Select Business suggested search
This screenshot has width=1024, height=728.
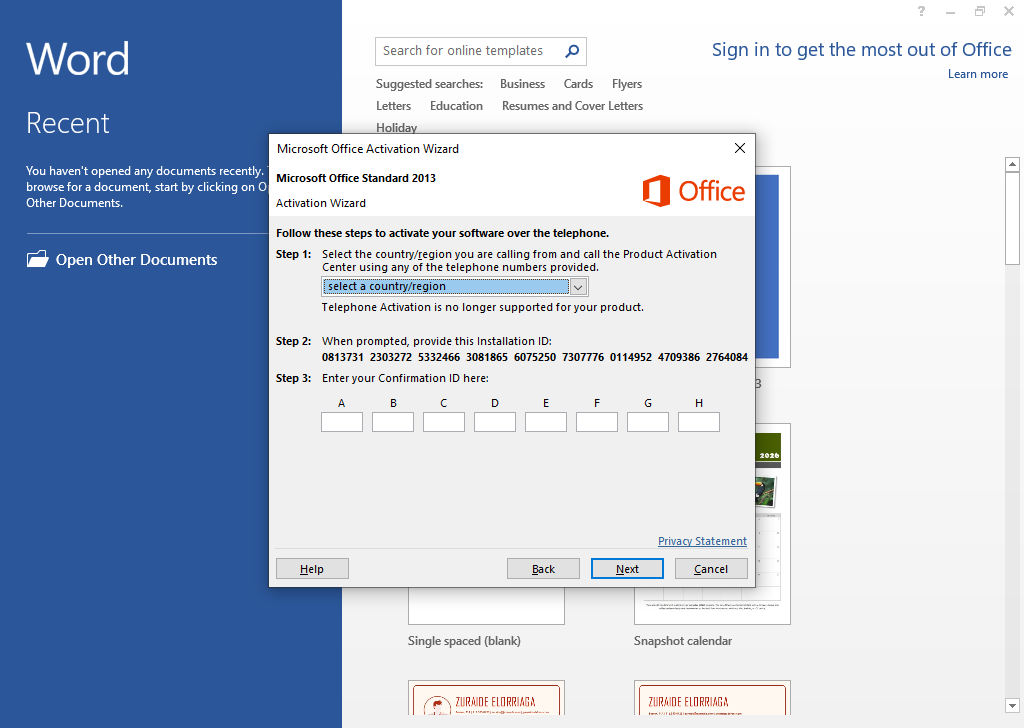pos(522,84)
